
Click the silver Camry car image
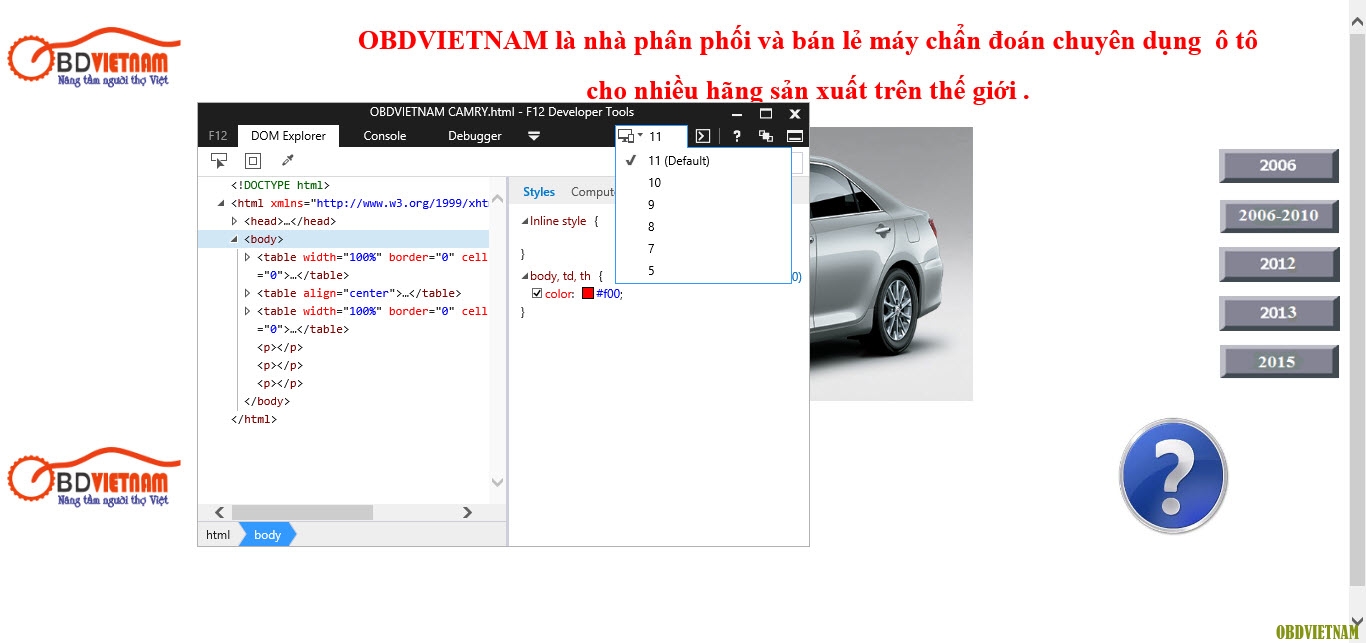pyautogui.click(x=891, y=264)
